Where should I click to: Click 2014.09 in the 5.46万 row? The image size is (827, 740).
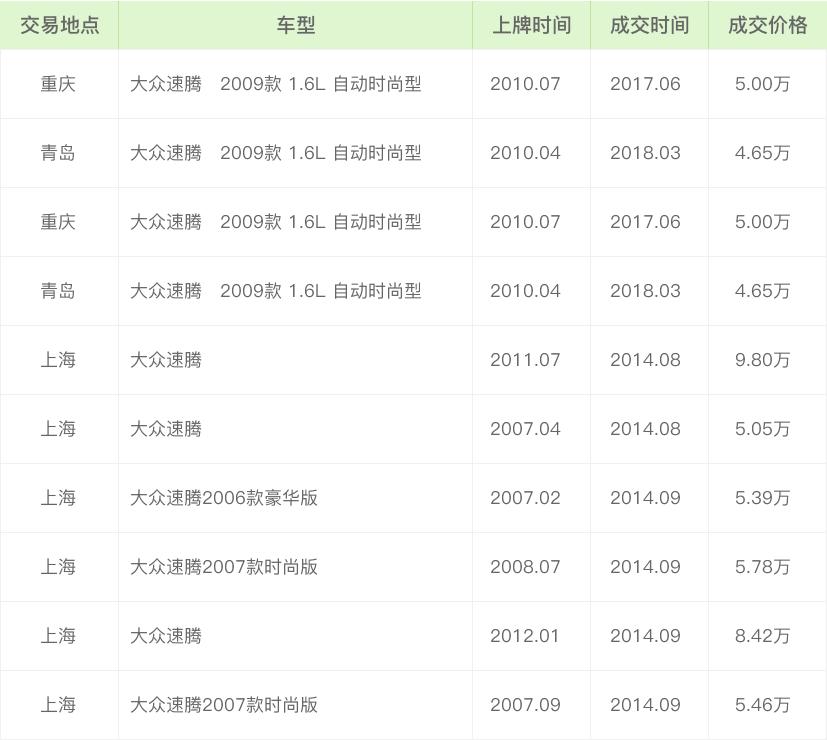pos(645,705)
